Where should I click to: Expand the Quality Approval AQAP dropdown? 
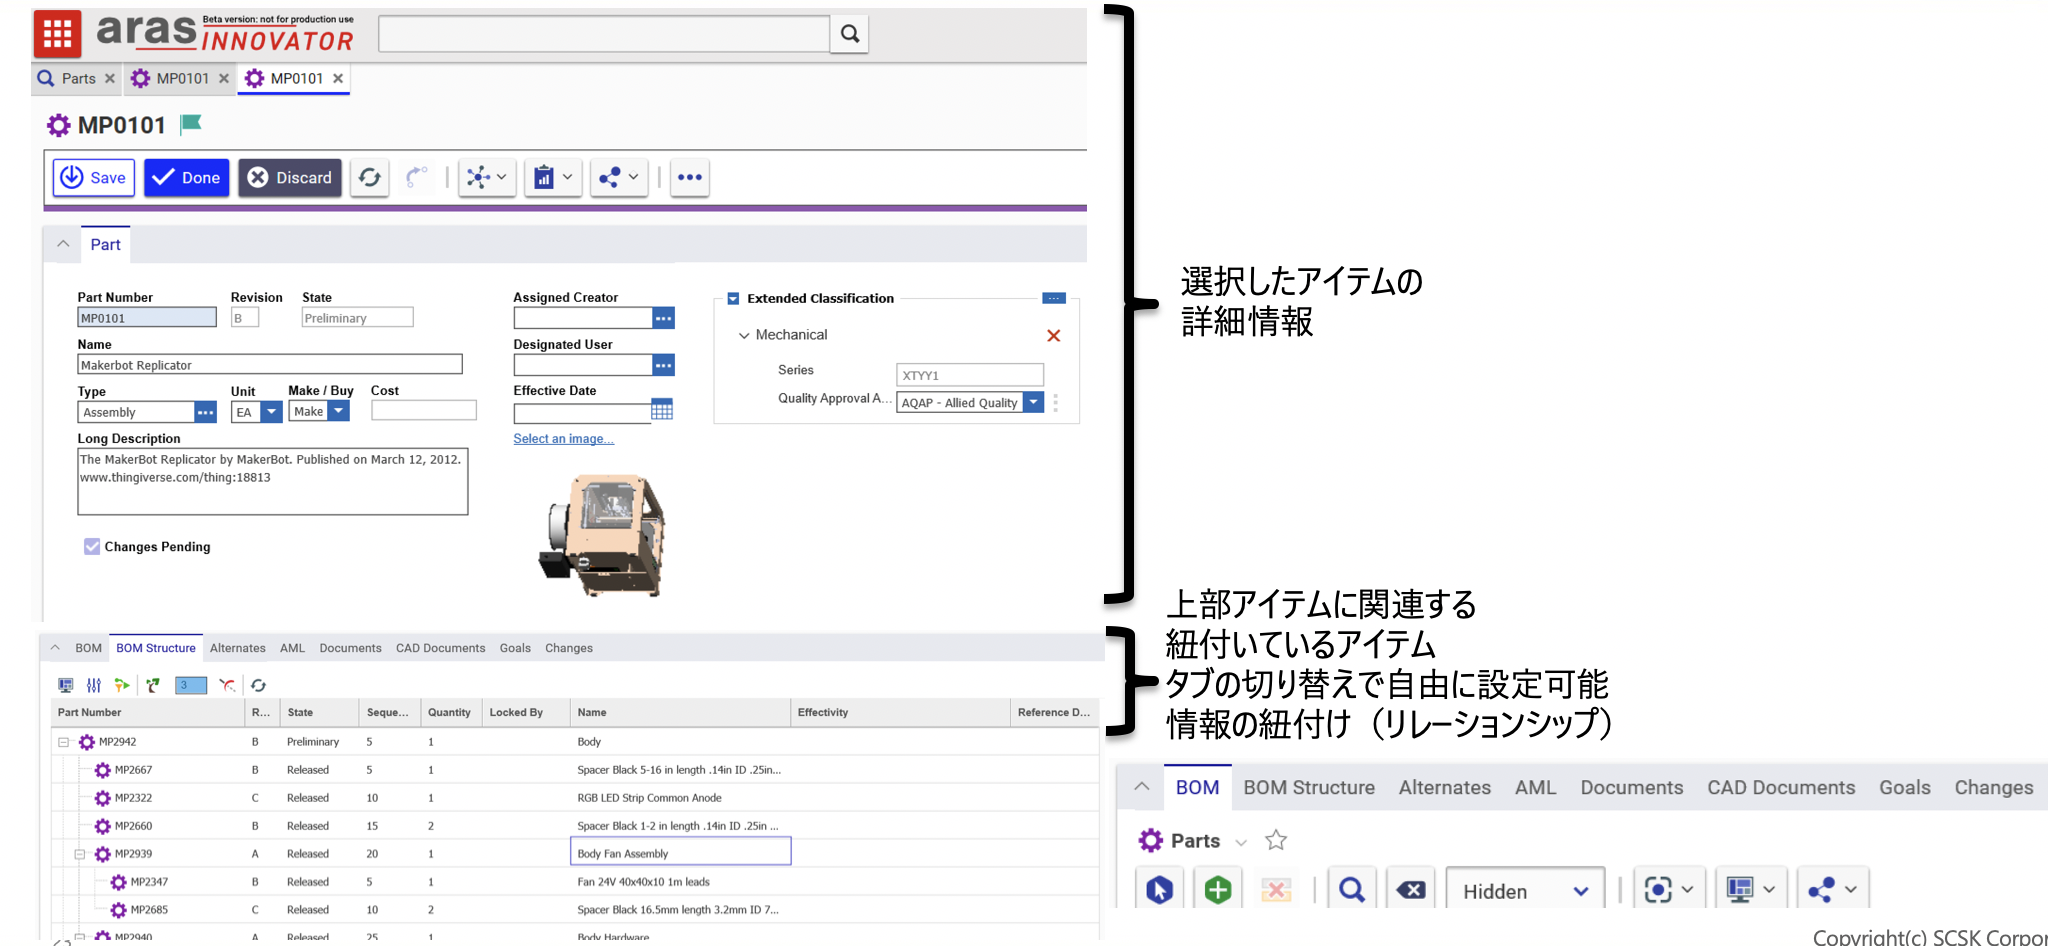(1034, 402)
